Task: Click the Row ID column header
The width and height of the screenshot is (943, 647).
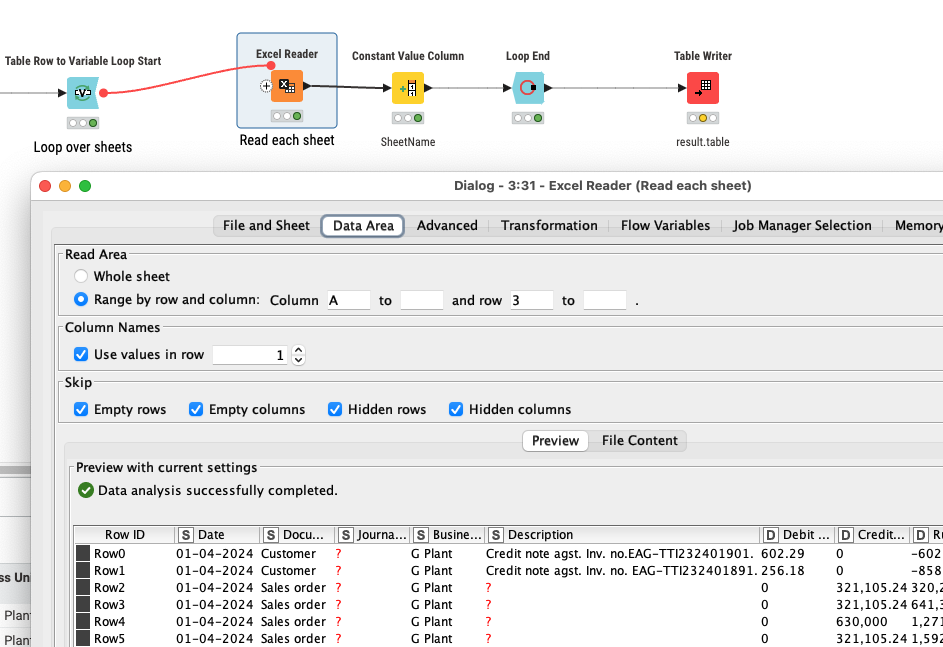Action: pos(124,535)
